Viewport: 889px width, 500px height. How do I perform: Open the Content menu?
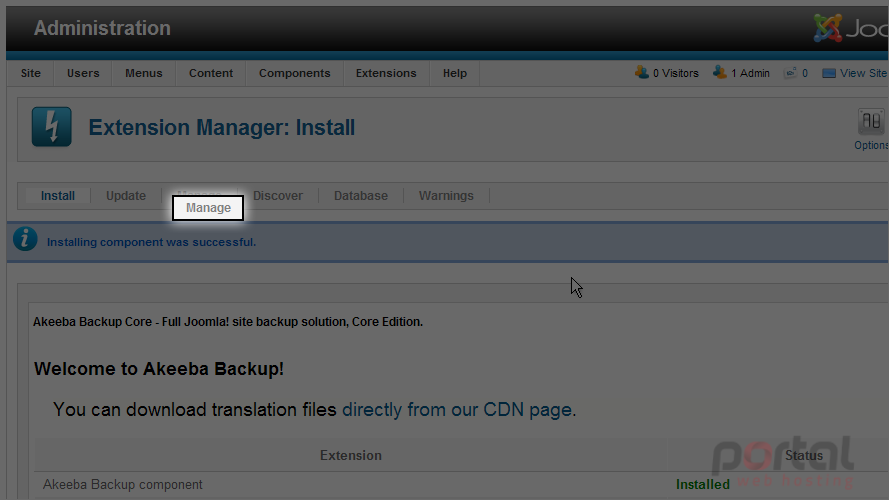(210, 73)
